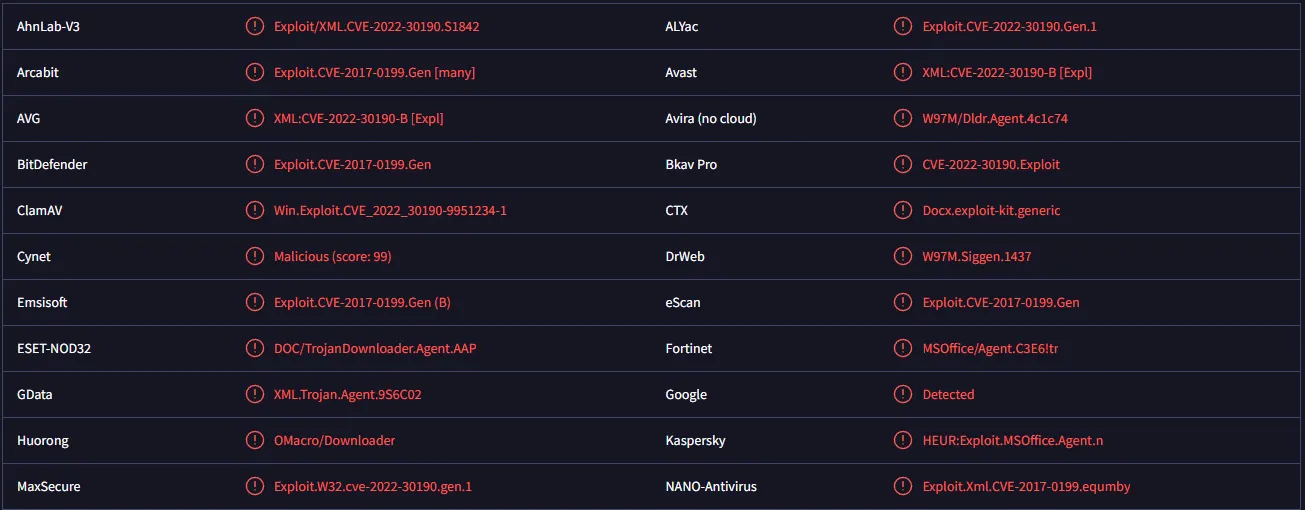Click the alert icon in Google row
Image resolution: width=1305 pixels, height=510 pixels.
pos(904,394)
